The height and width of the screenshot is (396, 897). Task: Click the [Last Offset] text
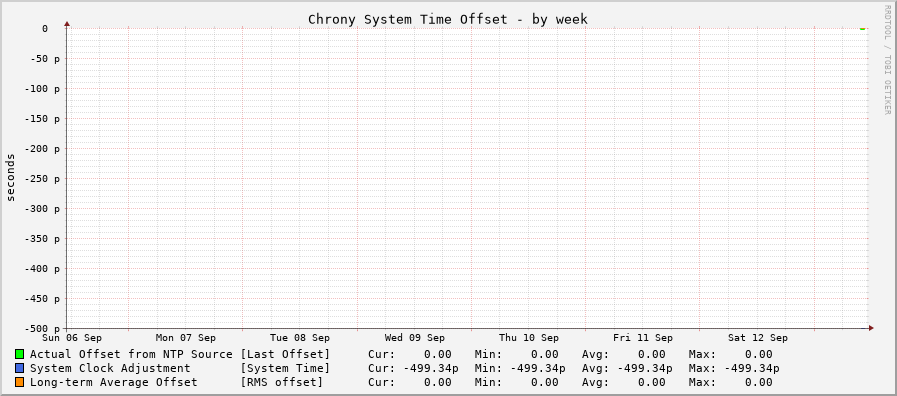285,354
